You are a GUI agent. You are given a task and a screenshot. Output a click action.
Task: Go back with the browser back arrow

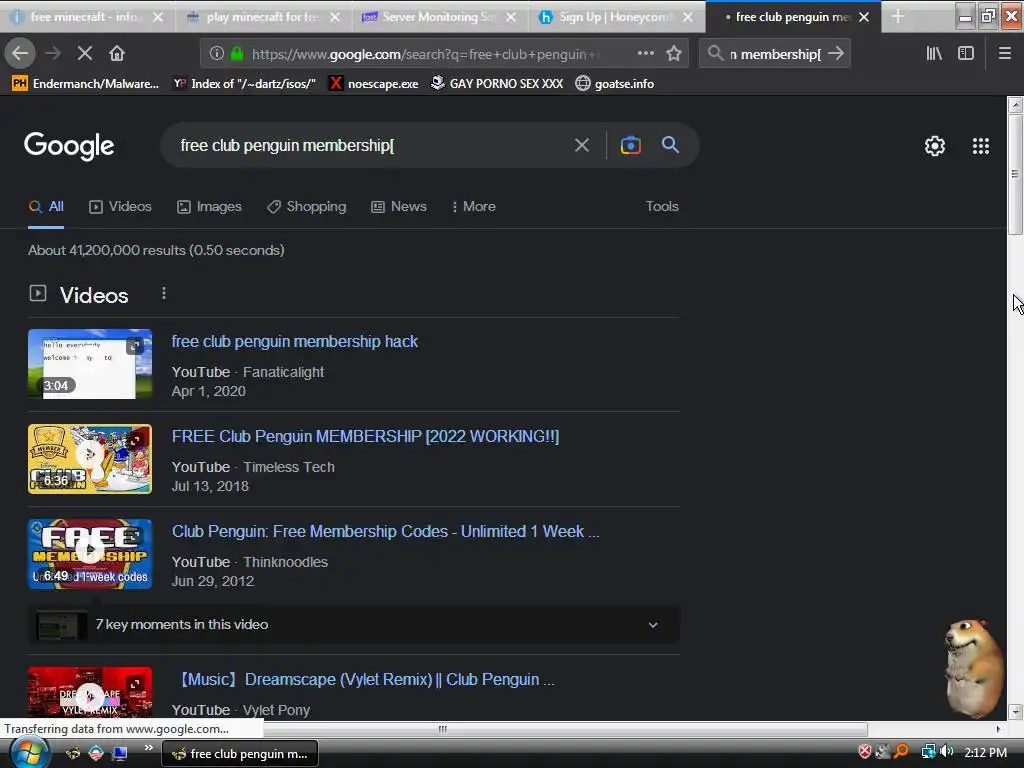pyautogui.click(x=20, y=54)
